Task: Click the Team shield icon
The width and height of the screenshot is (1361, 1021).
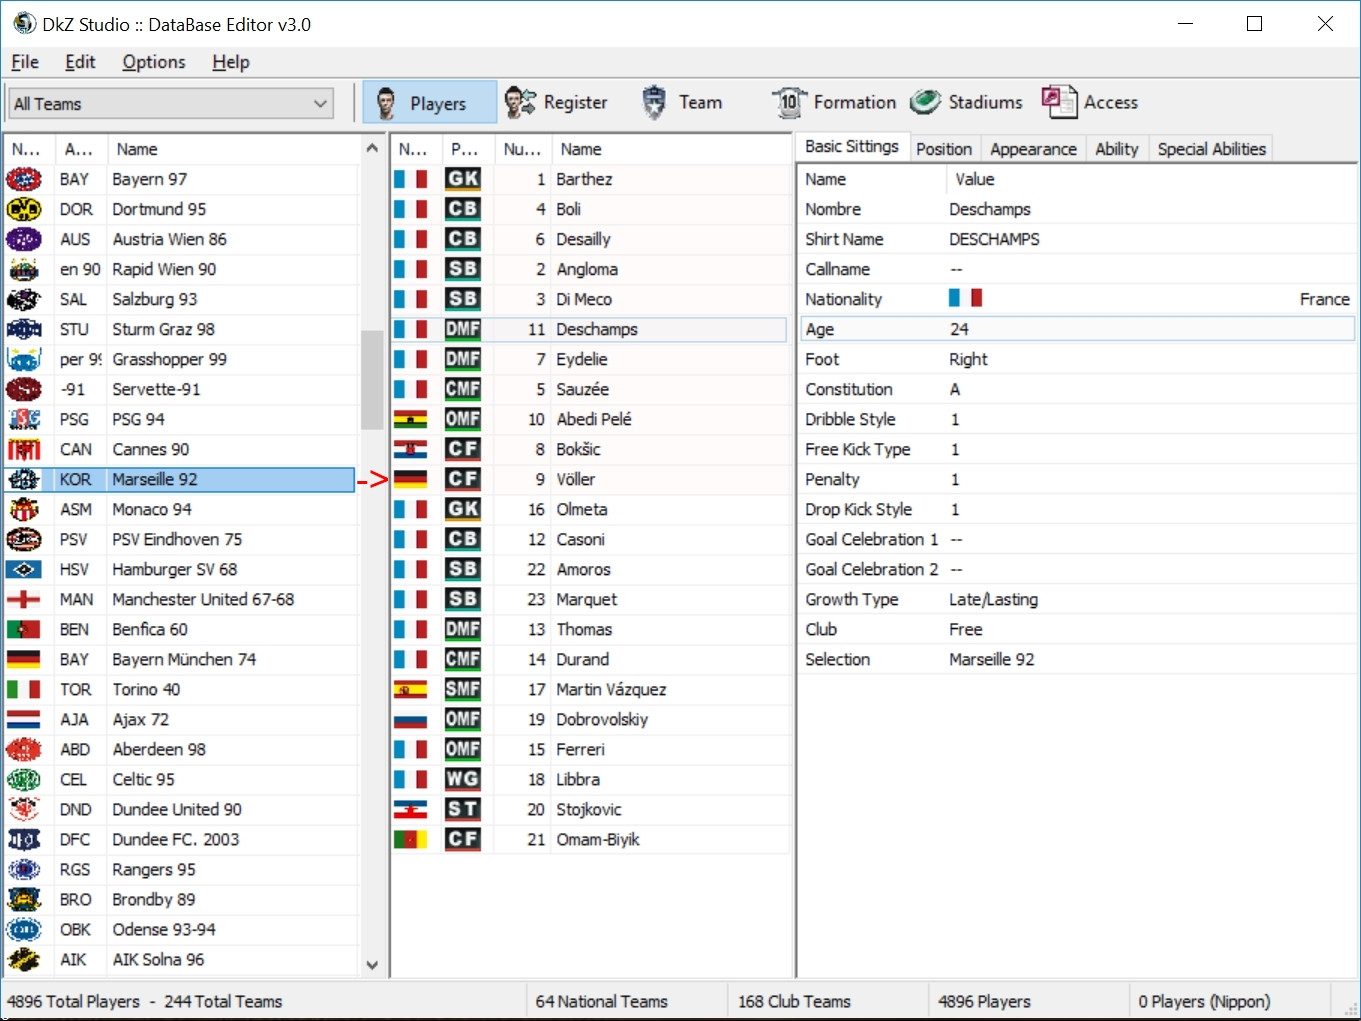Action: click(654, 102)
